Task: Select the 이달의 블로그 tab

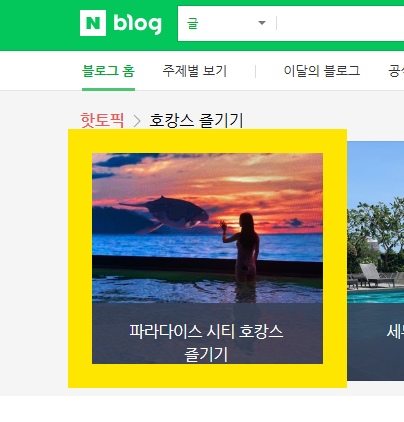Action: coord(322,71)
